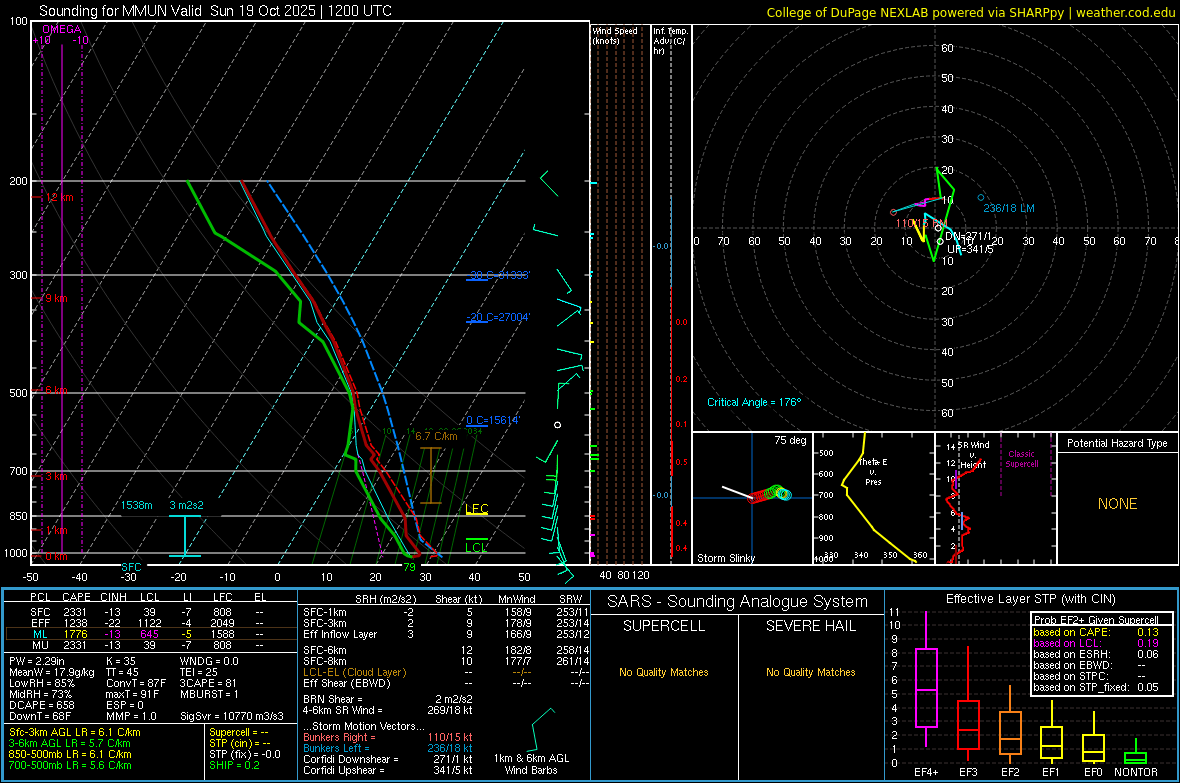The image size is (1180, 783).
Task: Click the Critical Angle = 176° text
Action: (754, 402)
